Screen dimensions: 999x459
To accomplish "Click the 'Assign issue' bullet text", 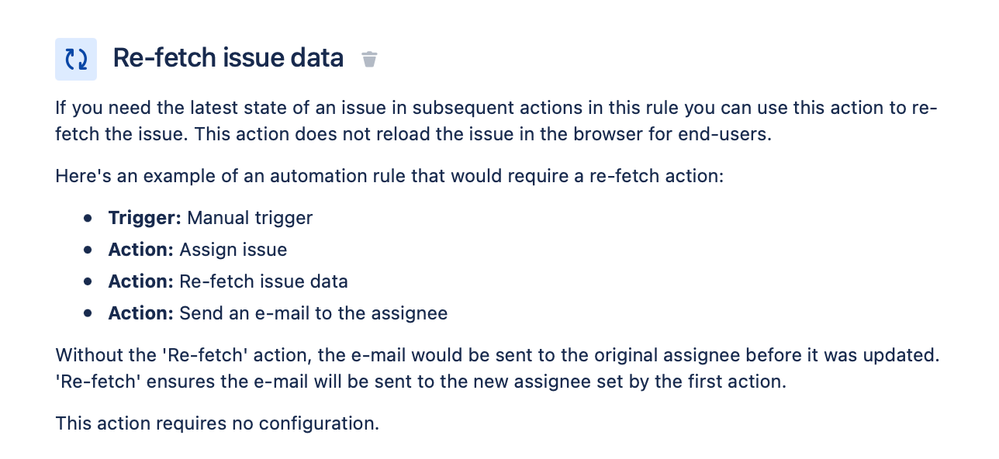I will (x=233, y=249).
